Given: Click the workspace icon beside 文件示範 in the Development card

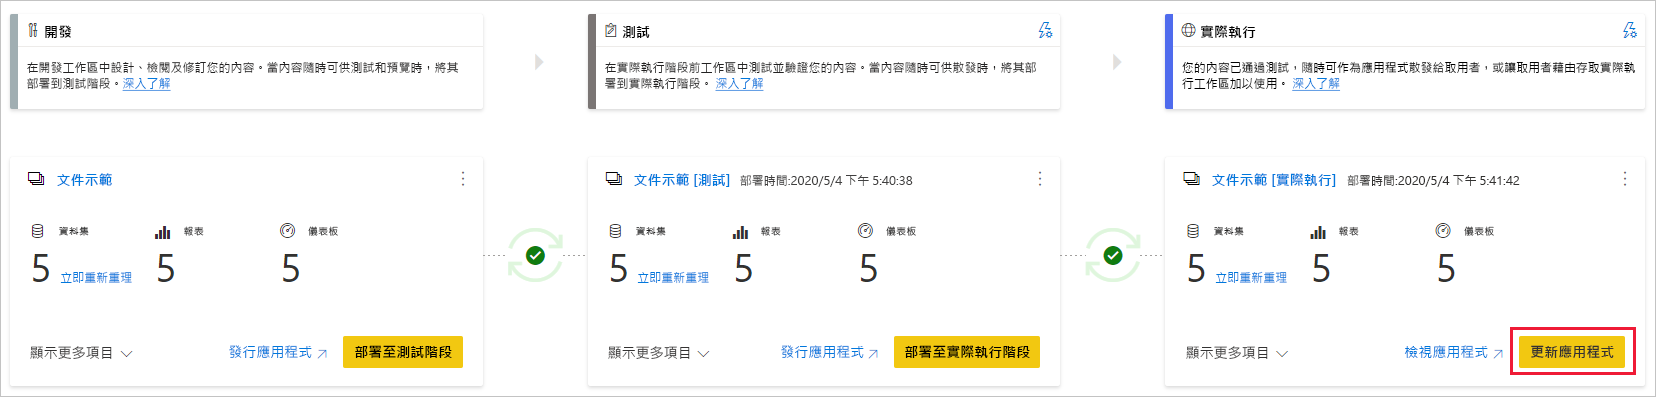Looking at the screenshot, I should 36,179.
